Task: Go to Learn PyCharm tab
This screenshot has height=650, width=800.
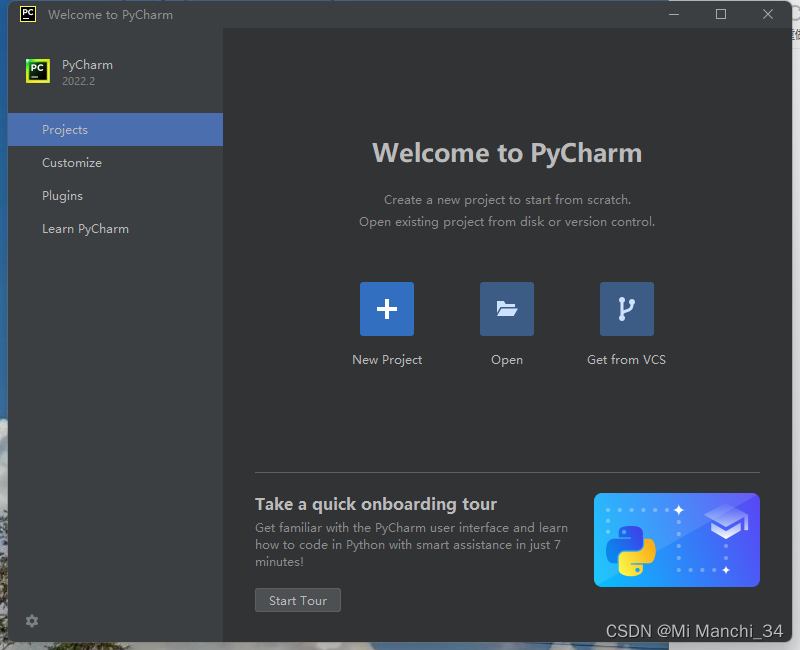Action: point(115,229)
